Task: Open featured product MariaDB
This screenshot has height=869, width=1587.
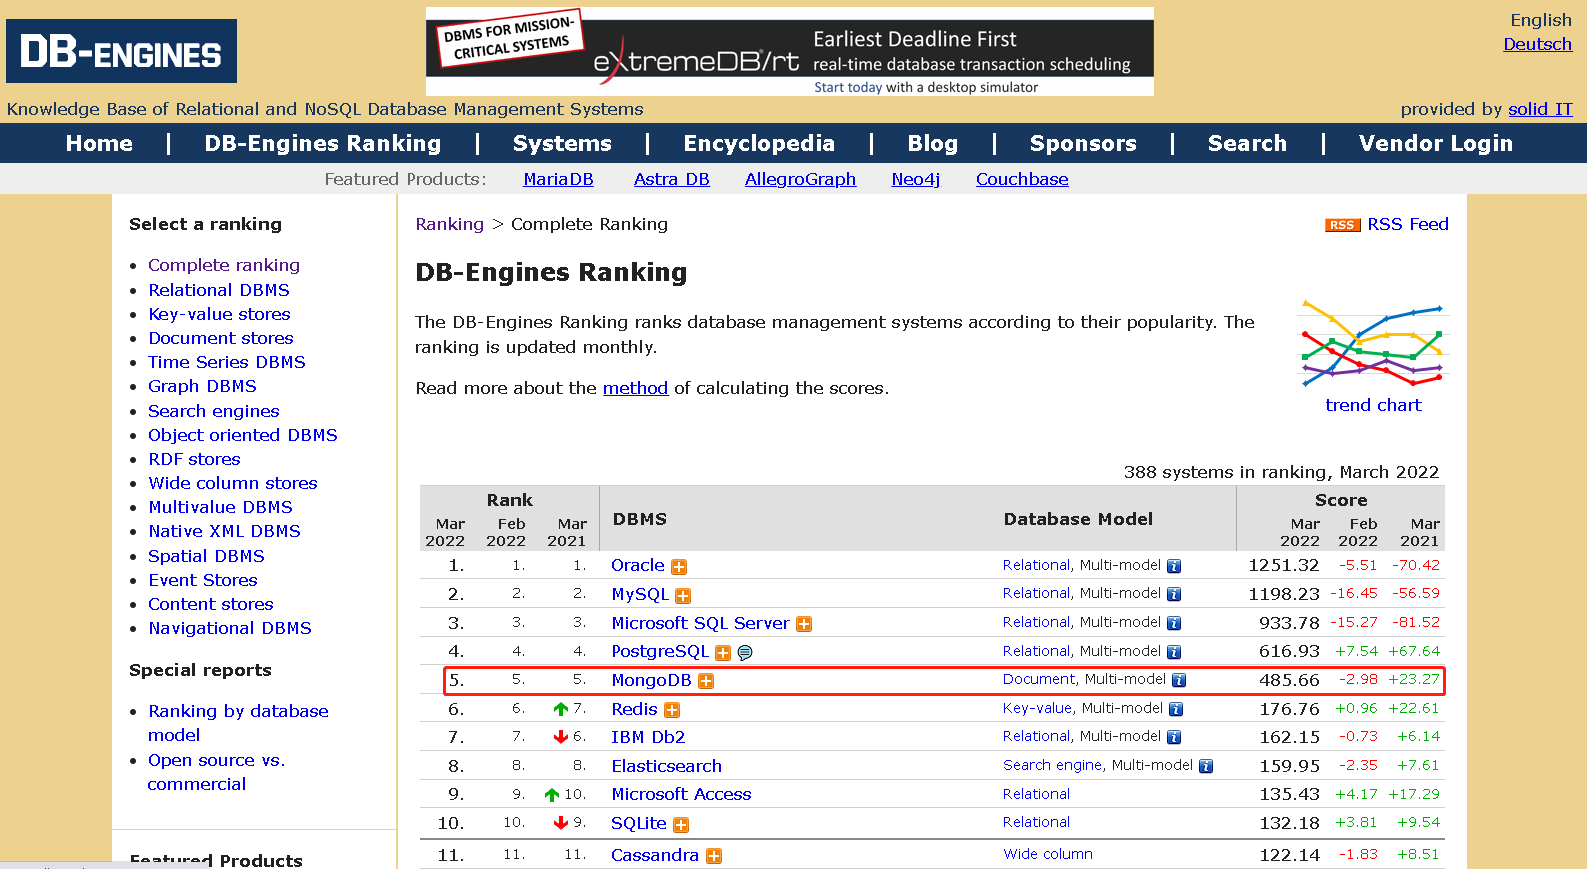Action: tap(558, 179)
